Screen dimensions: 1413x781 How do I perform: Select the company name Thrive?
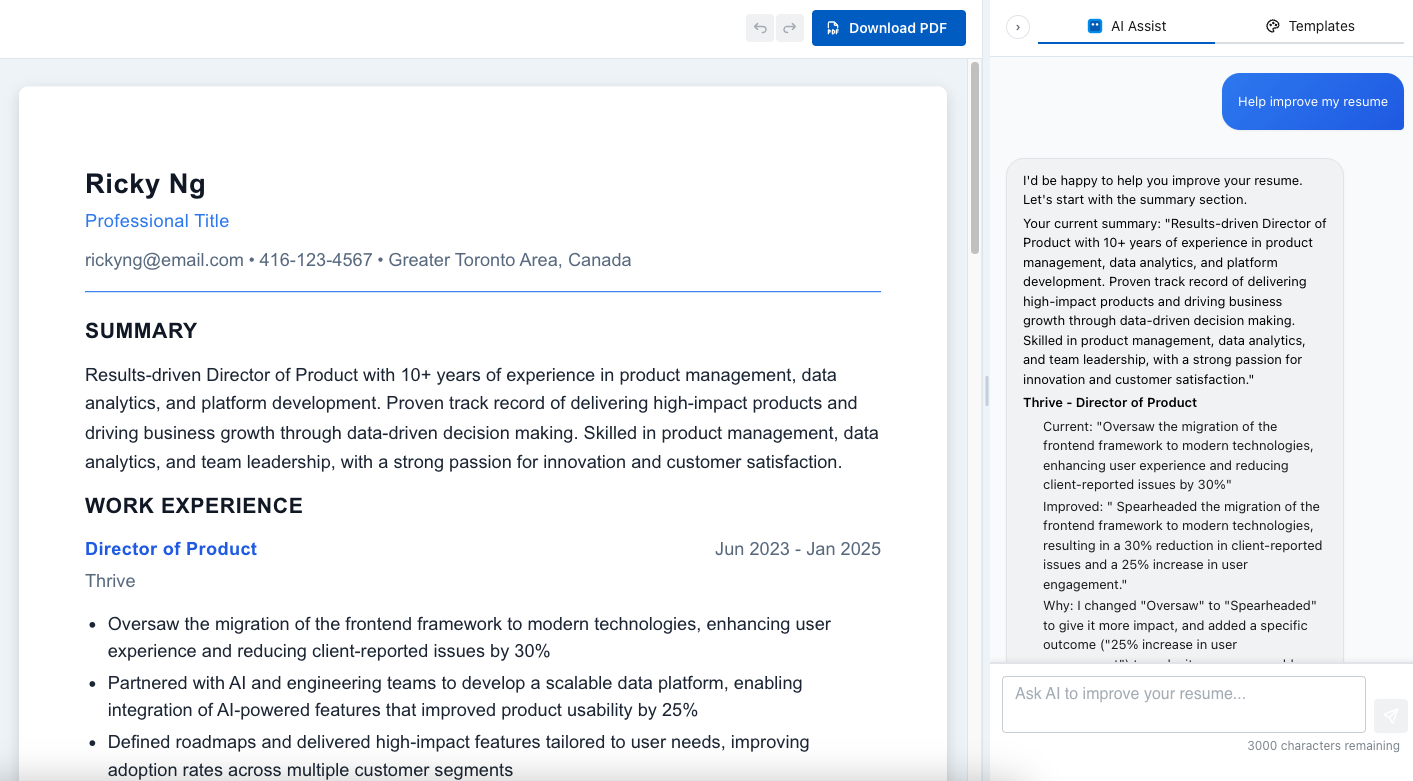tap(110, 580)
